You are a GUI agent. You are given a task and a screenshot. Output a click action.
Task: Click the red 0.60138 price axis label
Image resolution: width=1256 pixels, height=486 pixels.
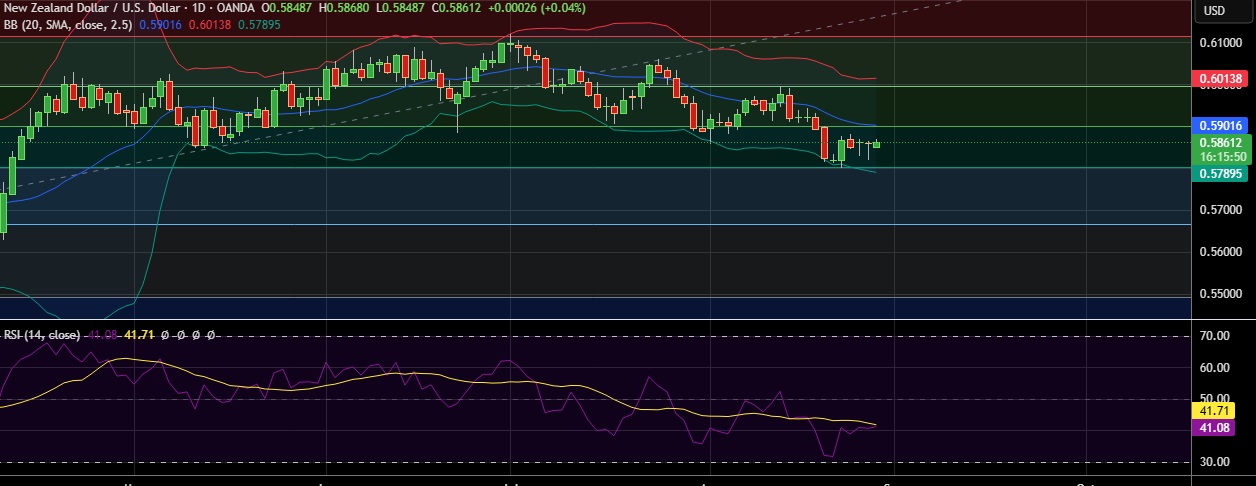coord(1219,78)
